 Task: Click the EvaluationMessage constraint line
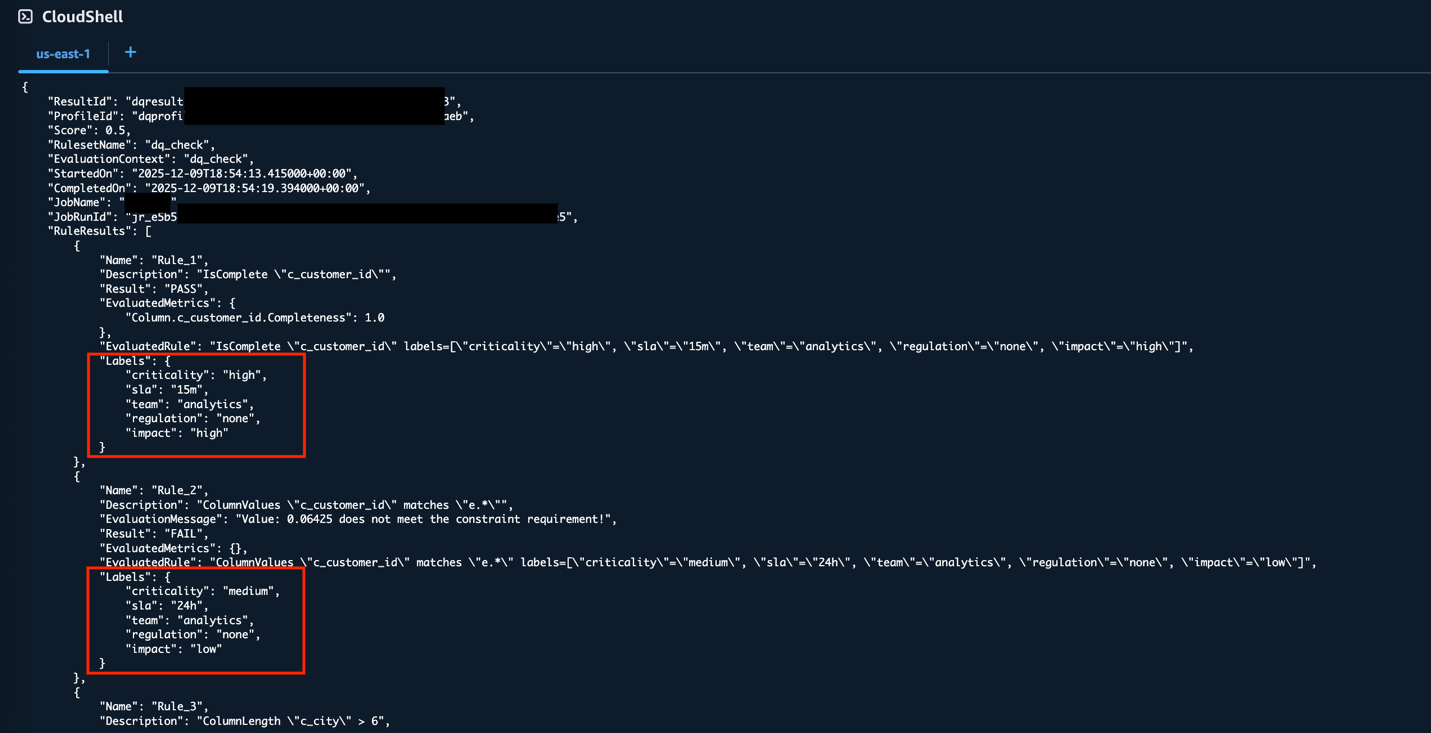coord(358,519)
